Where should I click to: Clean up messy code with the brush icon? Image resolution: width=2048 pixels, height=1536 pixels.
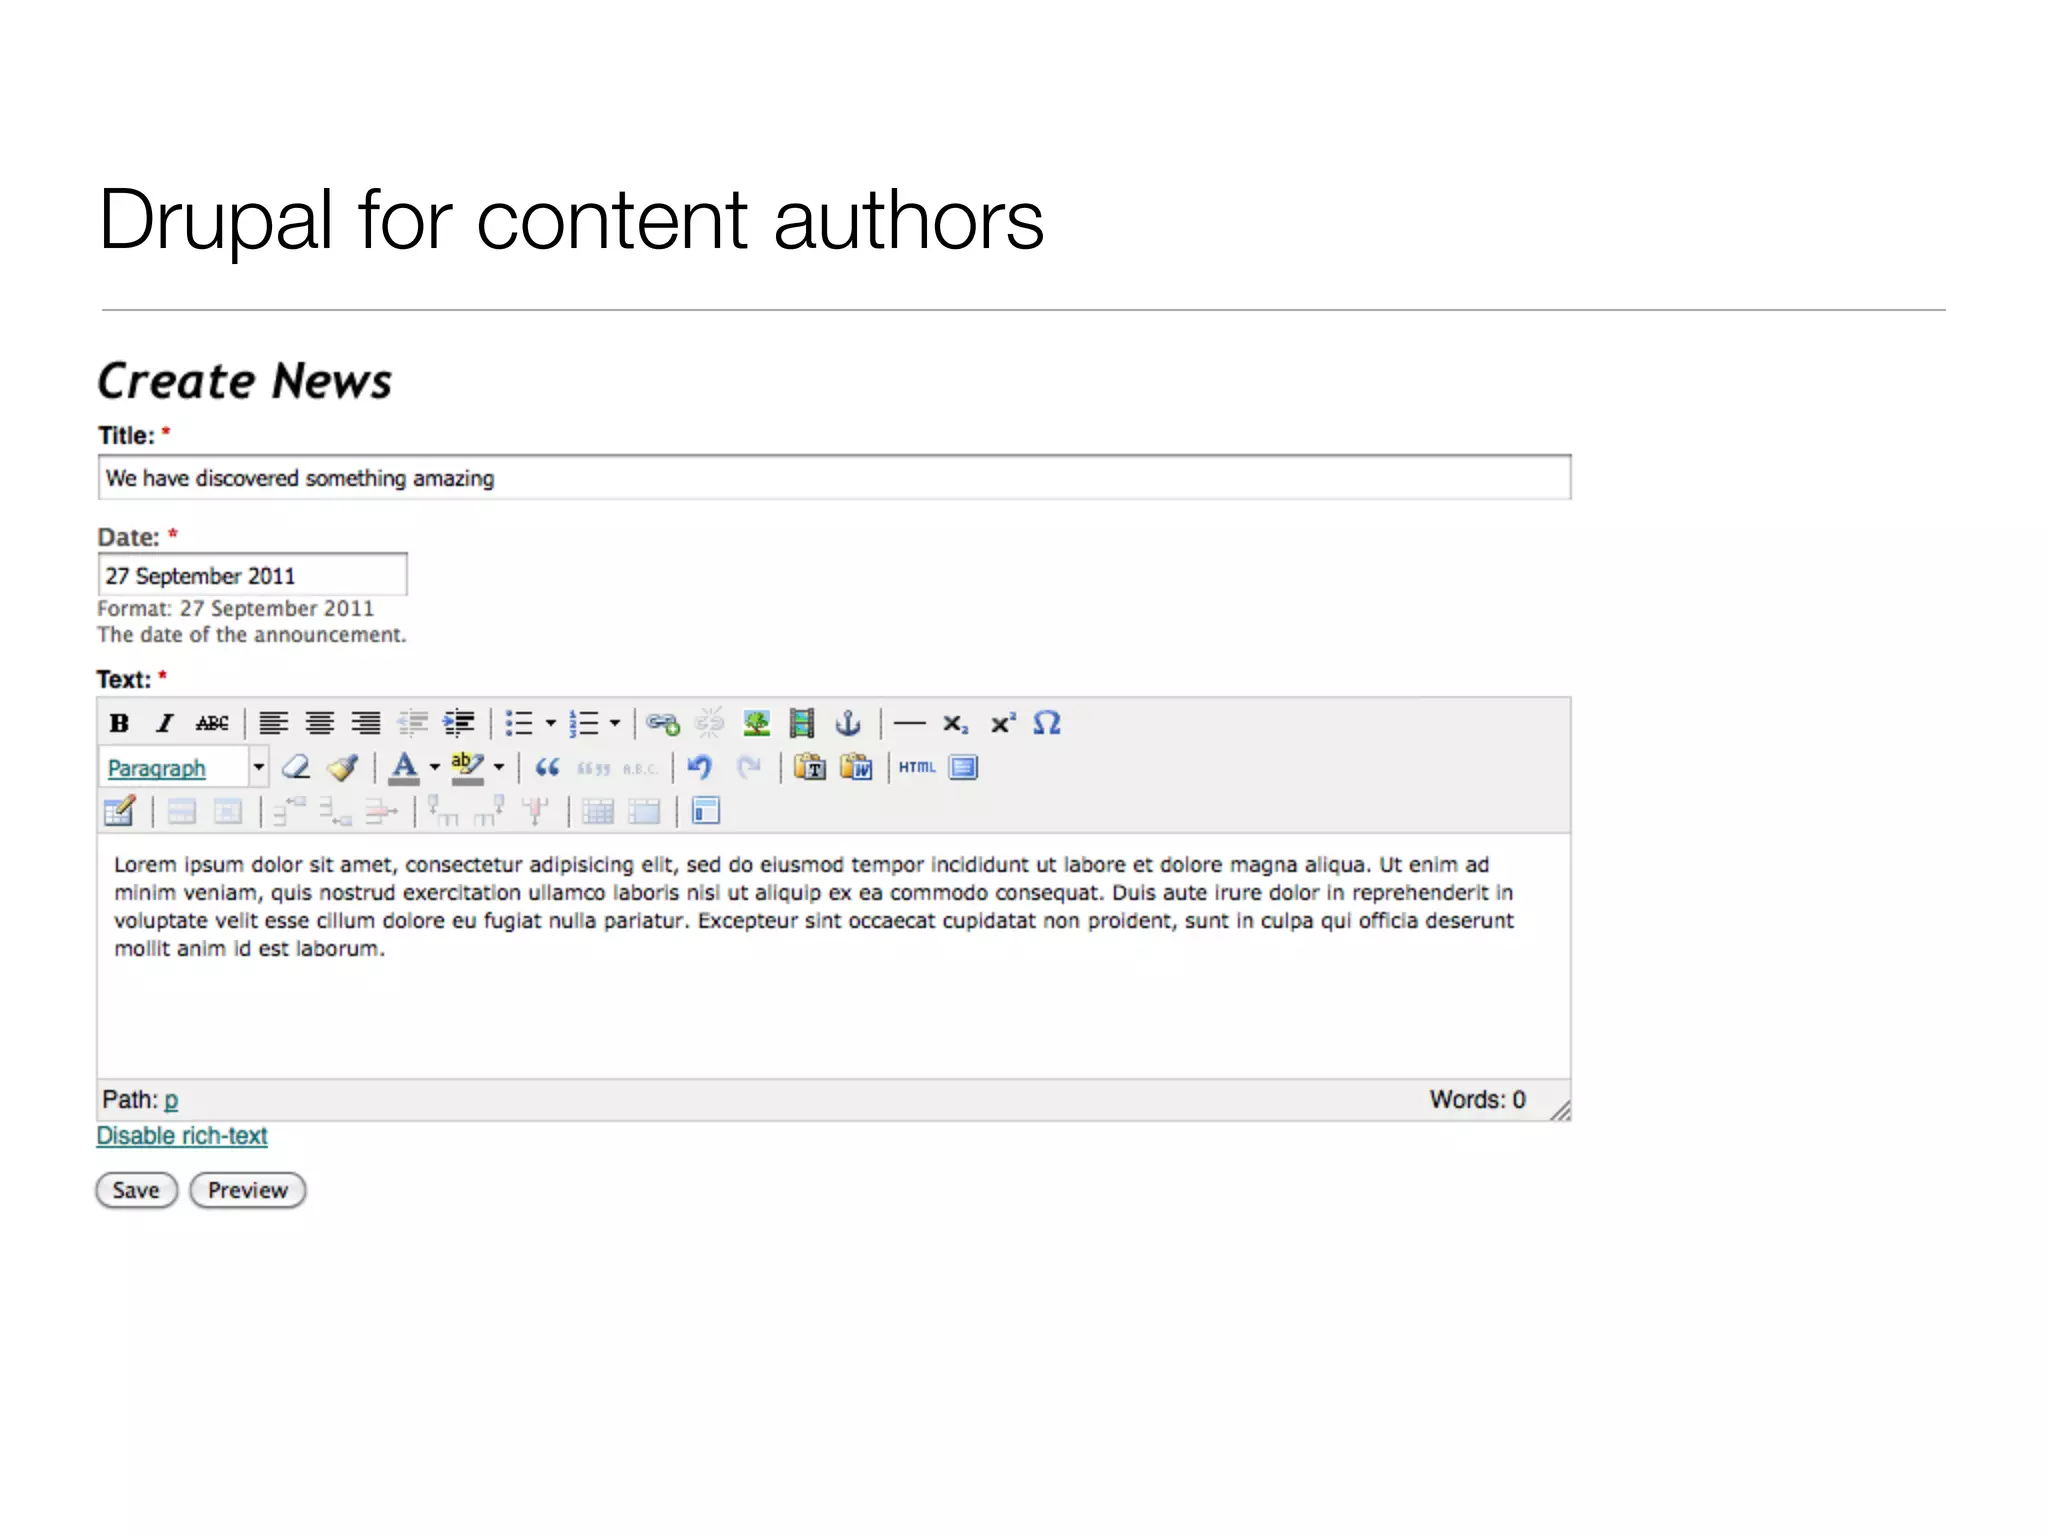[343, 768]
